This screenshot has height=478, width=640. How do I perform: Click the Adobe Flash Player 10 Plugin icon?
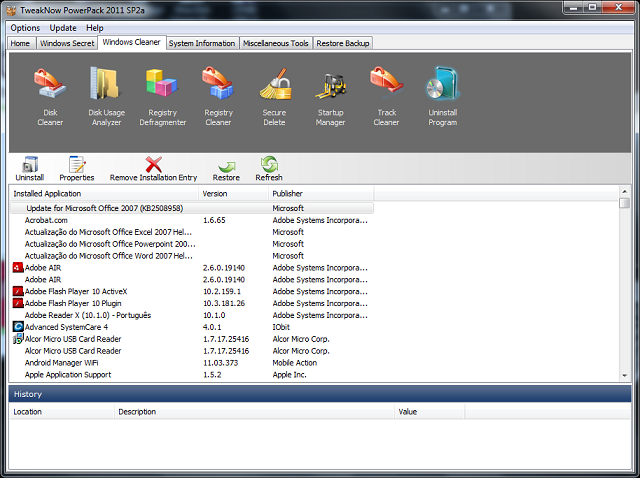(18, 303)
